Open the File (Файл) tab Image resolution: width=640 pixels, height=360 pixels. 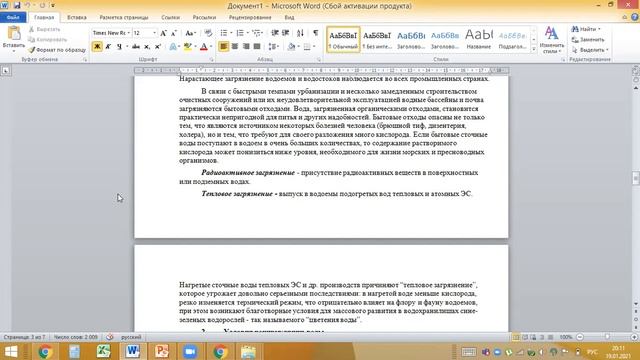click(13, 18)
